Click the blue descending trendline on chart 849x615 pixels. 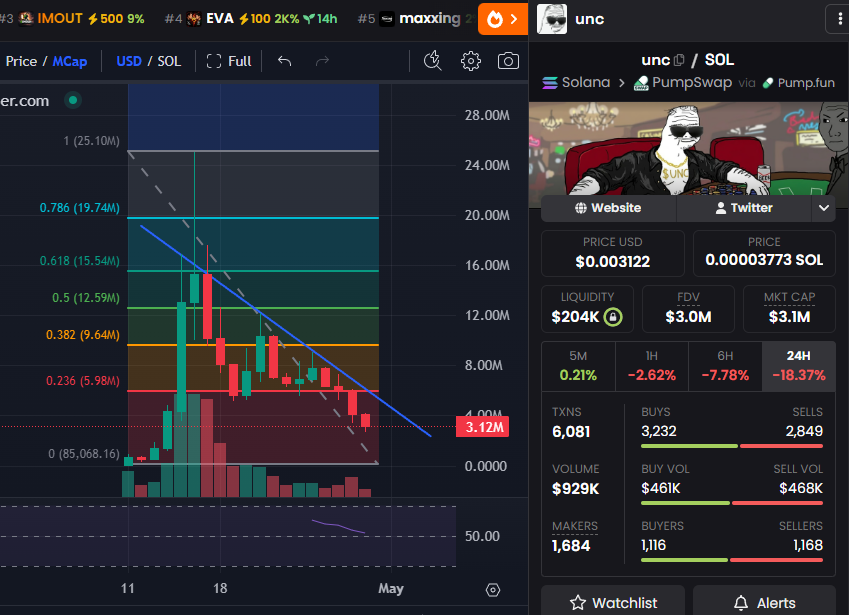tap(285, 331)
